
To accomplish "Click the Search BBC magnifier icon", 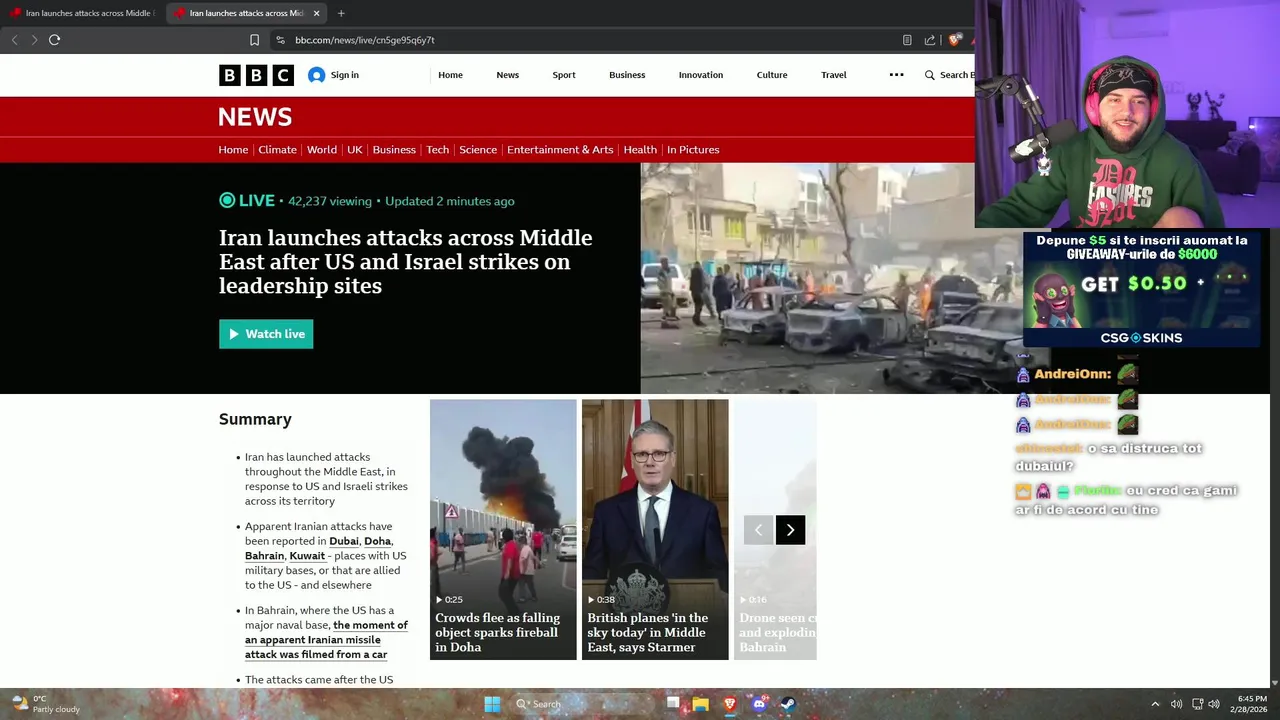I will click(930, 75).
